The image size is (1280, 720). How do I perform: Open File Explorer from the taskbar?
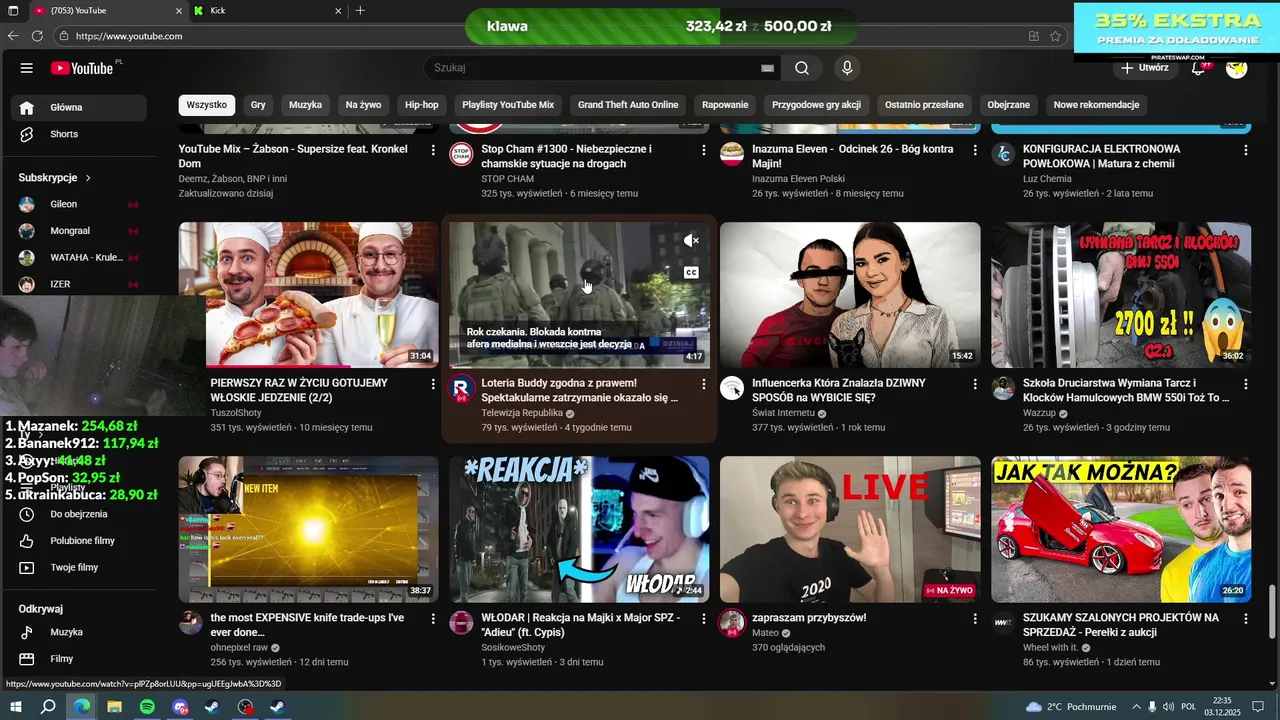[x=114, y=707]
